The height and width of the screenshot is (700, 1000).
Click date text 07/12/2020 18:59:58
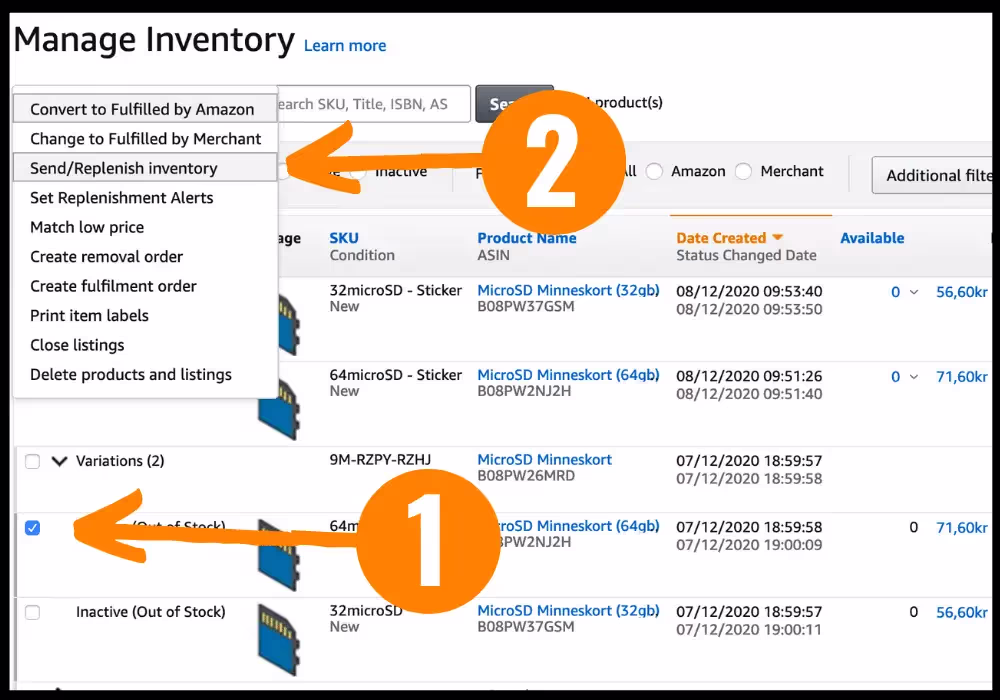point(749,527)
